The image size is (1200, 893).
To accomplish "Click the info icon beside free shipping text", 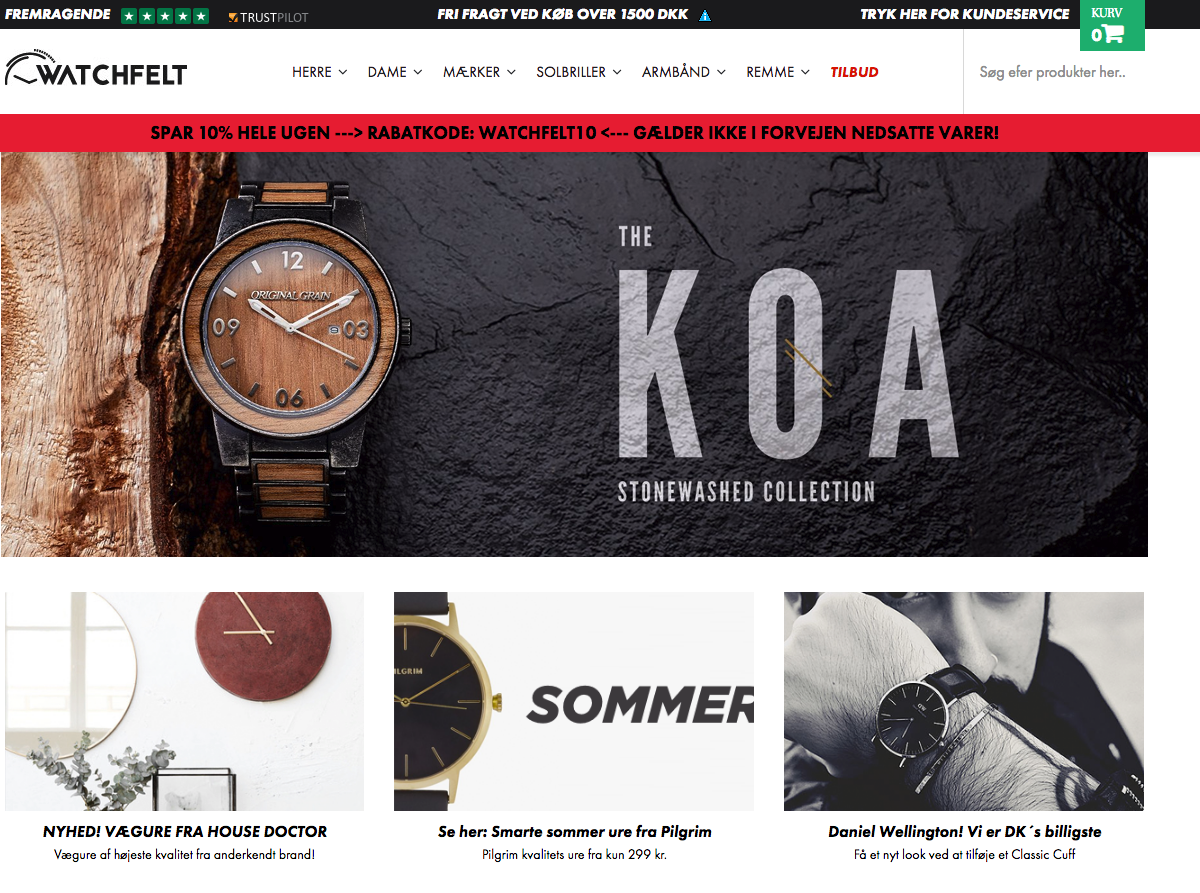I will (x=705, y=16).
